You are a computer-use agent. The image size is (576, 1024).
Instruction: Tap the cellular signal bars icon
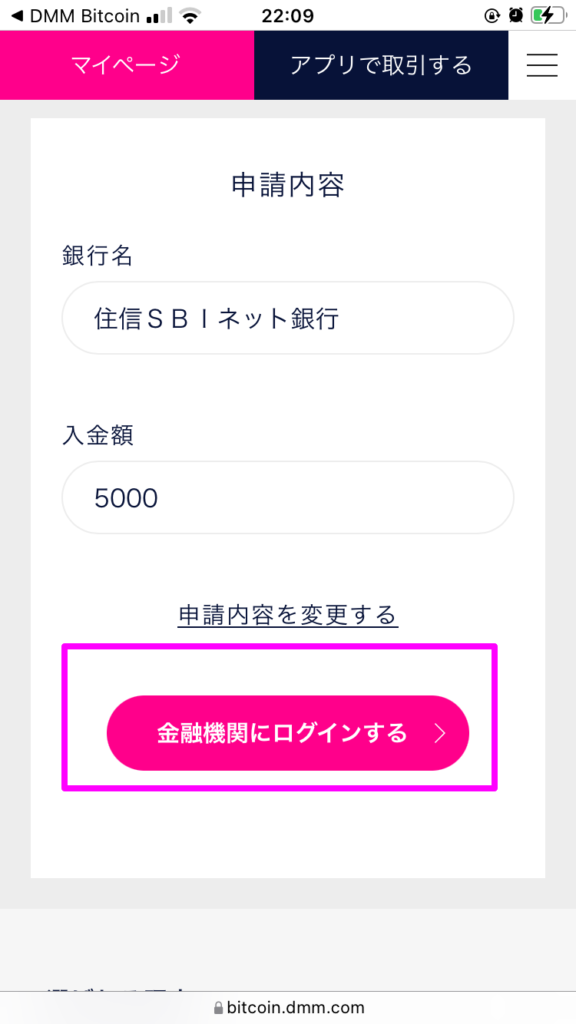159,15
